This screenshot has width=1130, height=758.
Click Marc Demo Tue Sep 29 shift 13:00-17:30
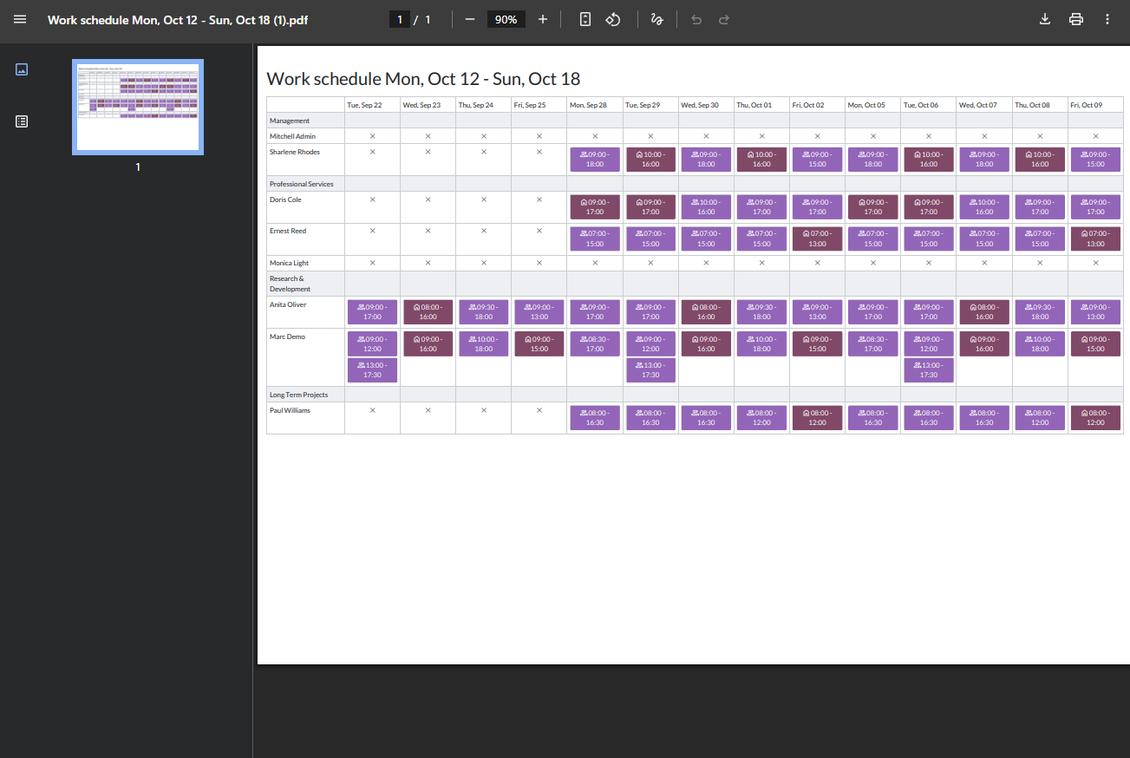pos(651,370)
